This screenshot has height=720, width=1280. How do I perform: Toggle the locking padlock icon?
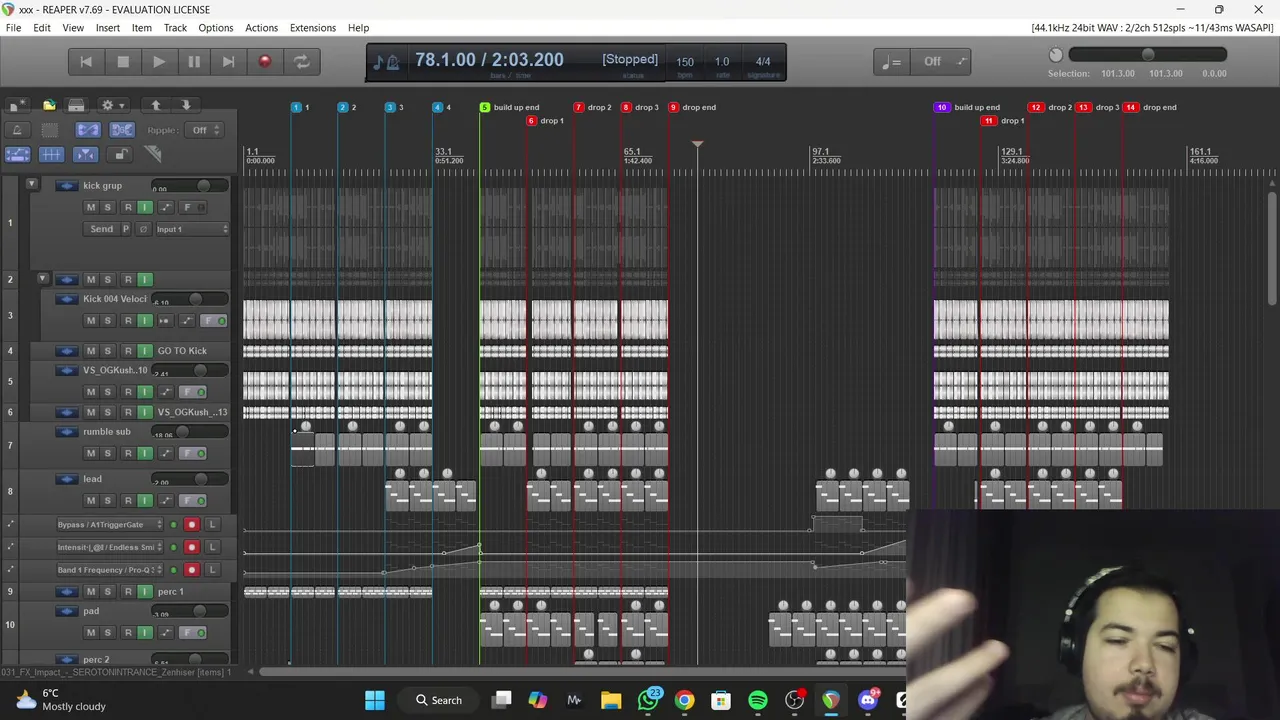coord(120,154)
